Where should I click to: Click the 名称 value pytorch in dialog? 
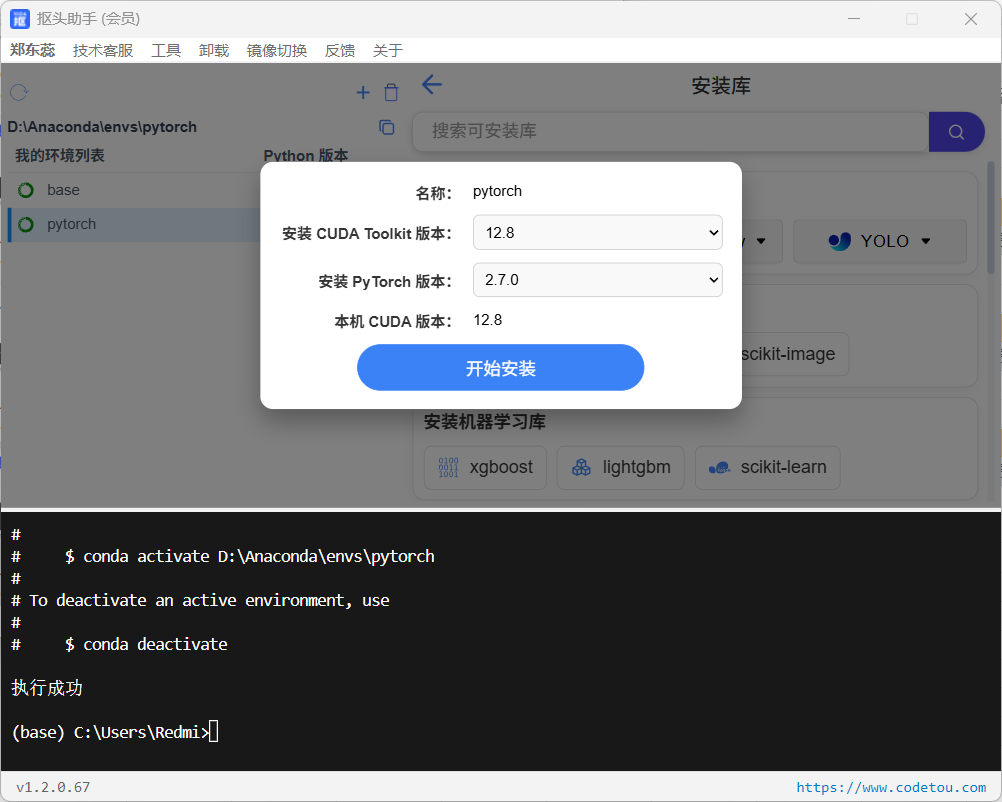[497, 192]
